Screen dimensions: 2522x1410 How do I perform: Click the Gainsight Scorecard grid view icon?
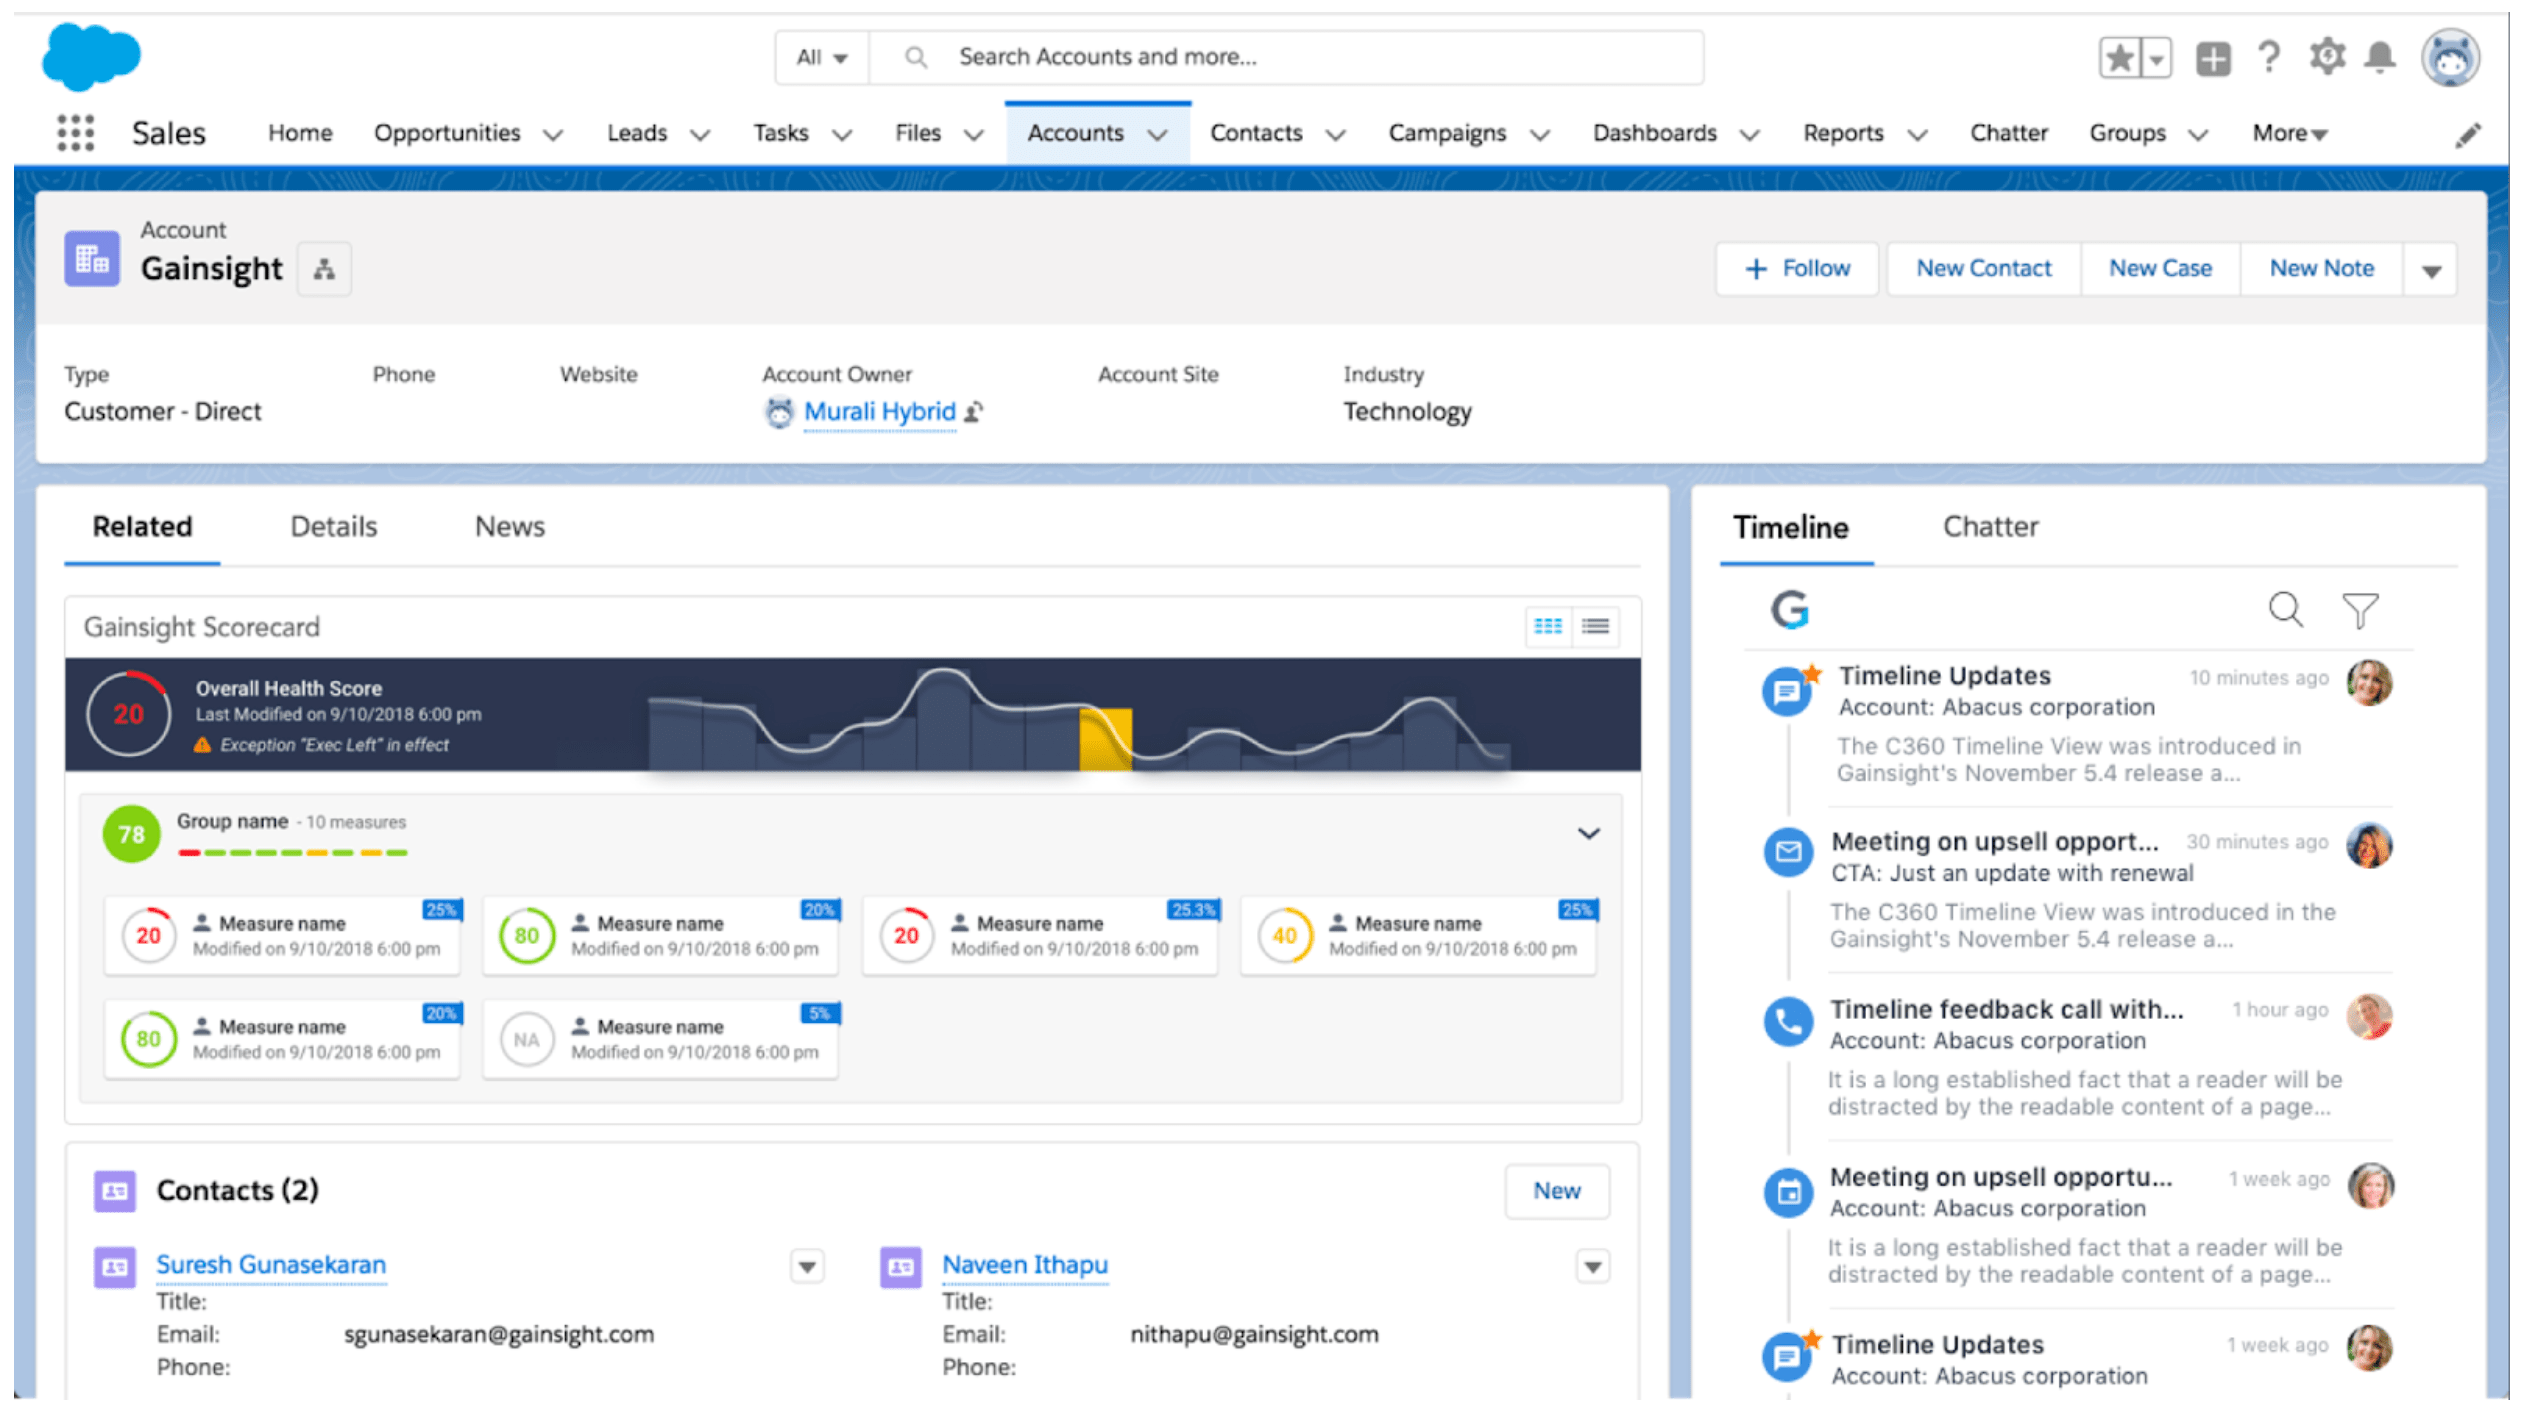click(1547, 625)
